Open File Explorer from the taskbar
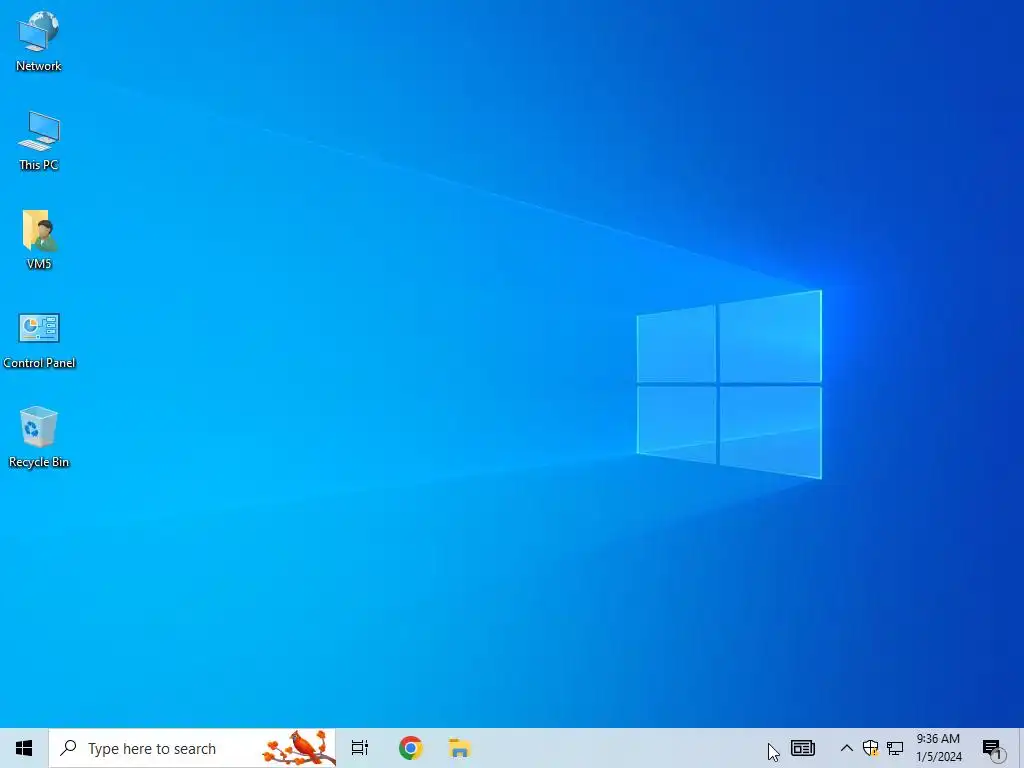 coord(460,748)
